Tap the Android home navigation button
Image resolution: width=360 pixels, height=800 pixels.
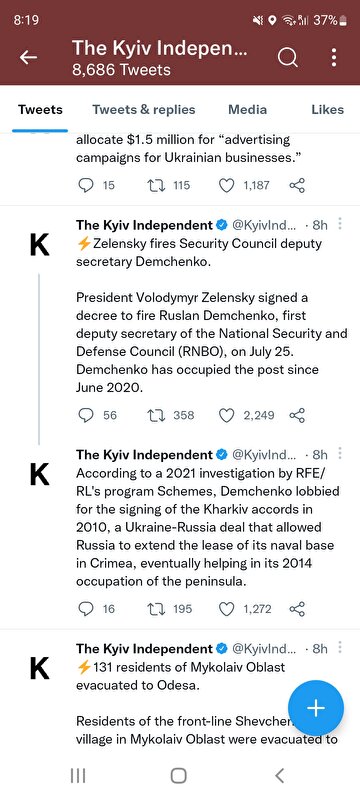[178, 776]
